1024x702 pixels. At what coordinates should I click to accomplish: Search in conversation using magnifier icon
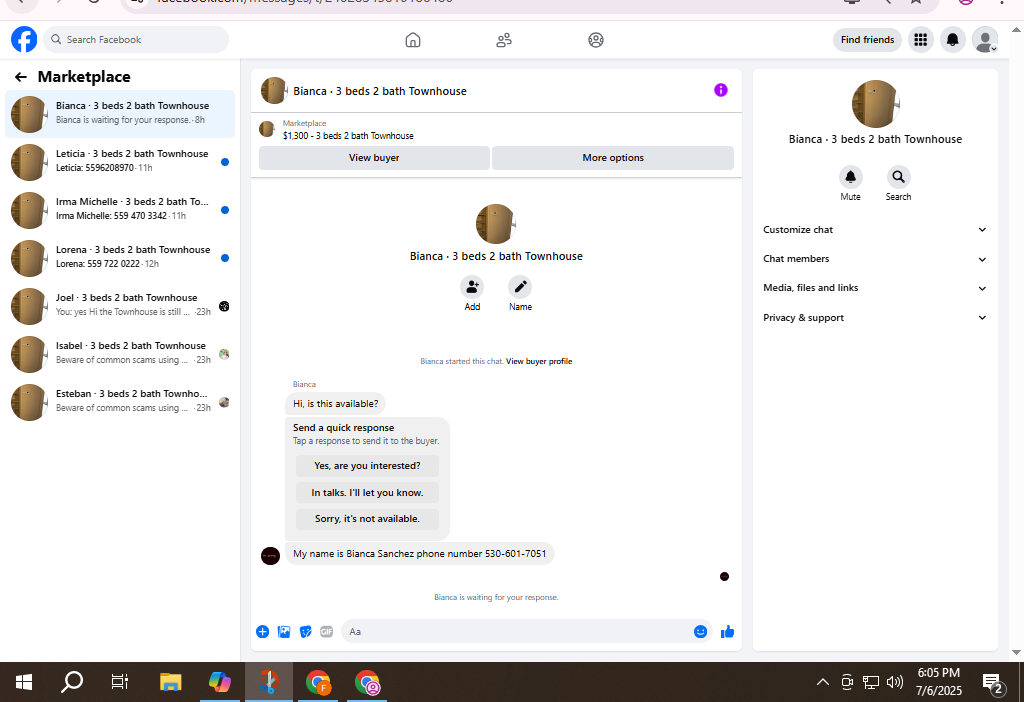[899, 177]
